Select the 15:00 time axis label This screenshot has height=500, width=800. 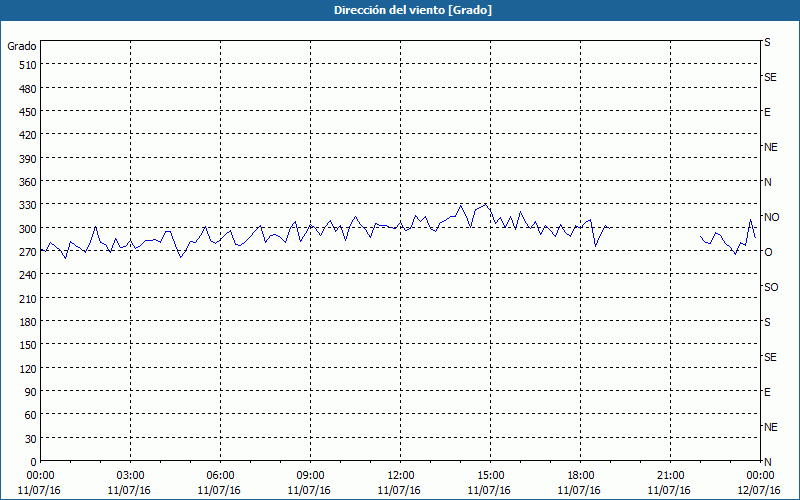490,476
